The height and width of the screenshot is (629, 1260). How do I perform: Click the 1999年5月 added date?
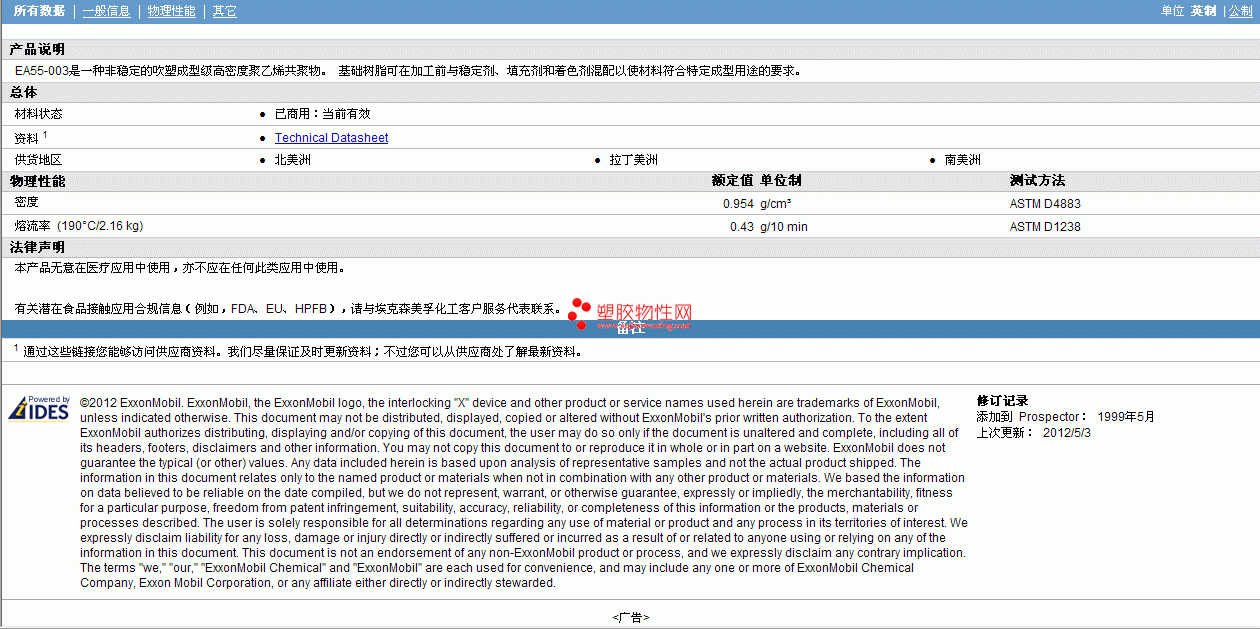1126,417
